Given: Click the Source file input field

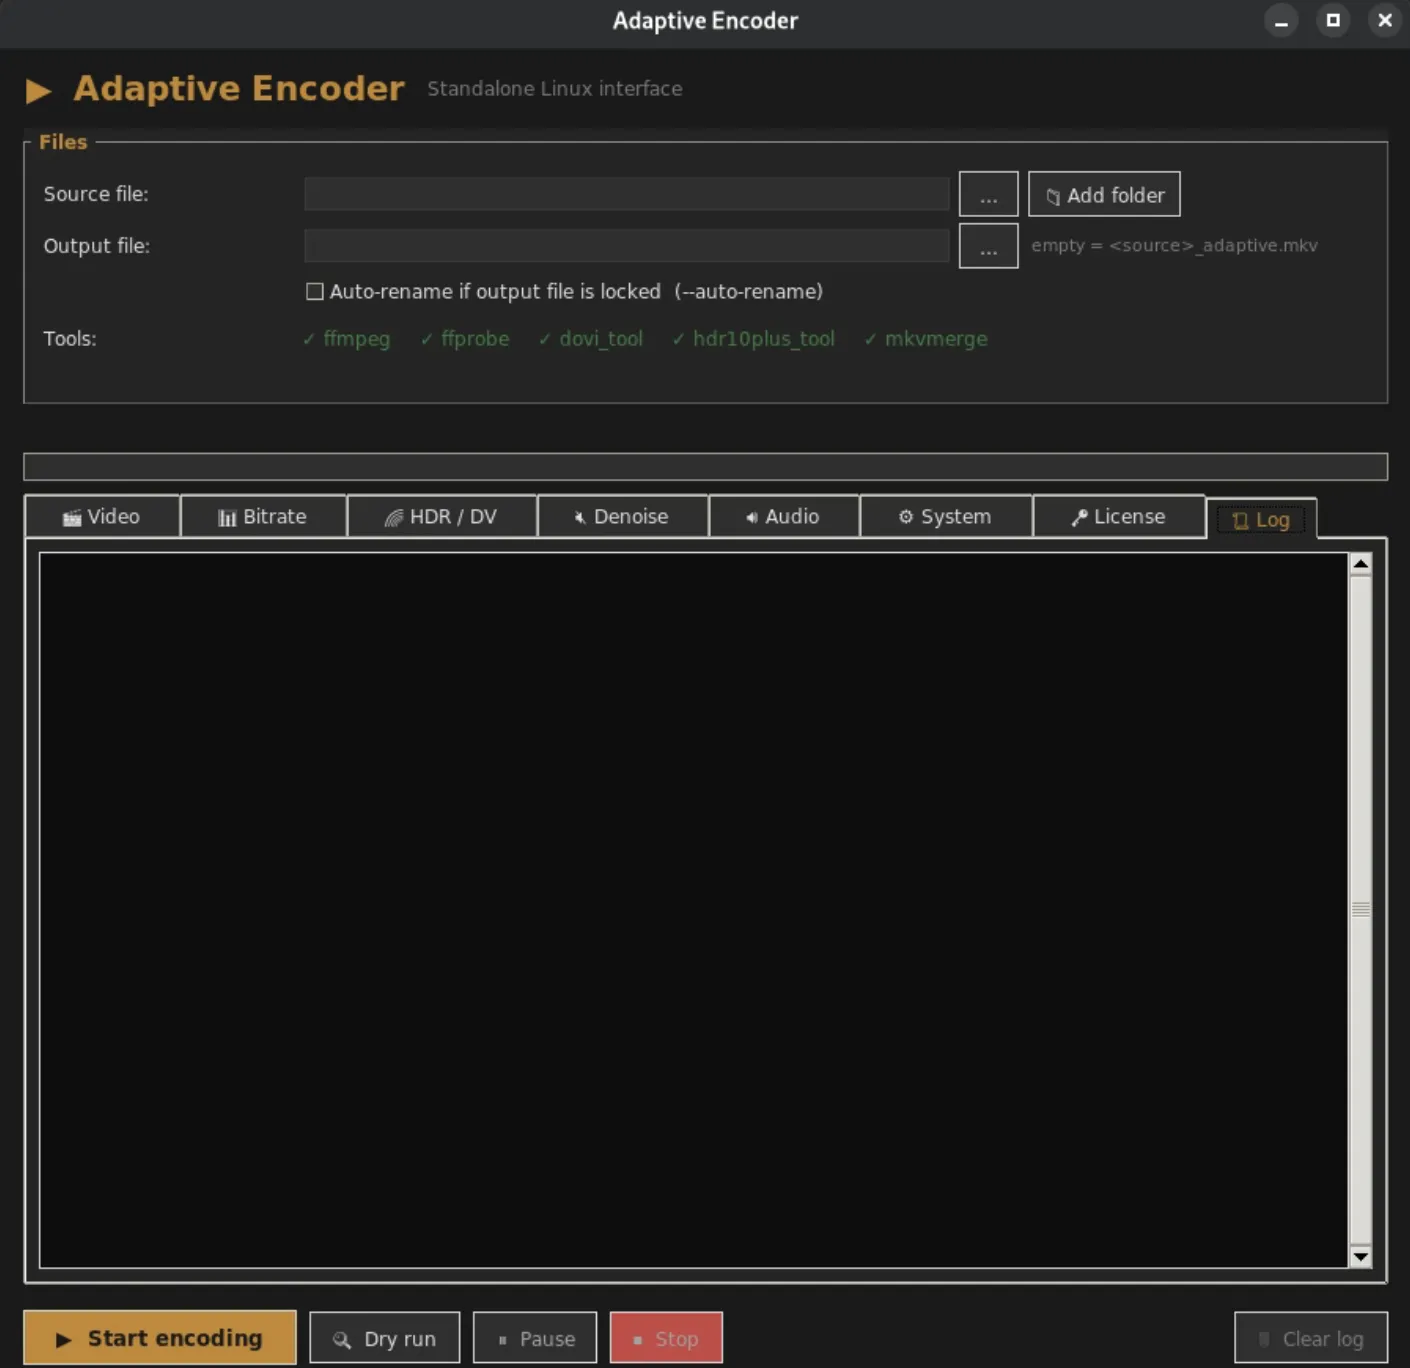Looking at the screenshot, I should click(626, 194).
